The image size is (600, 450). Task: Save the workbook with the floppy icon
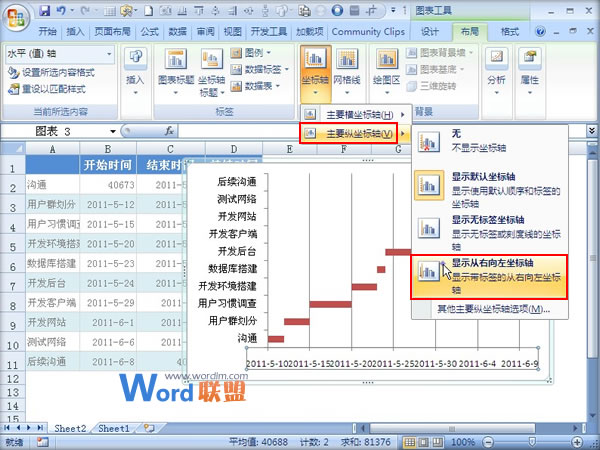coord(45,11)
